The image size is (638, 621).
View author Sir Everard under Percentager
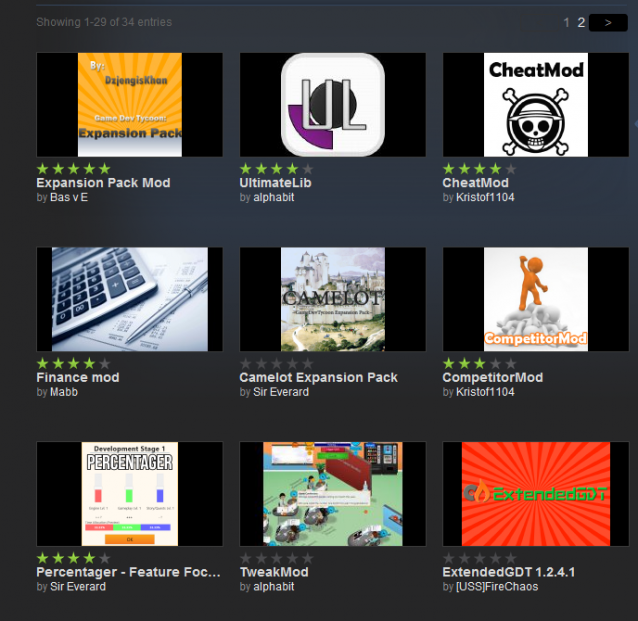click(x=78, y=586)
